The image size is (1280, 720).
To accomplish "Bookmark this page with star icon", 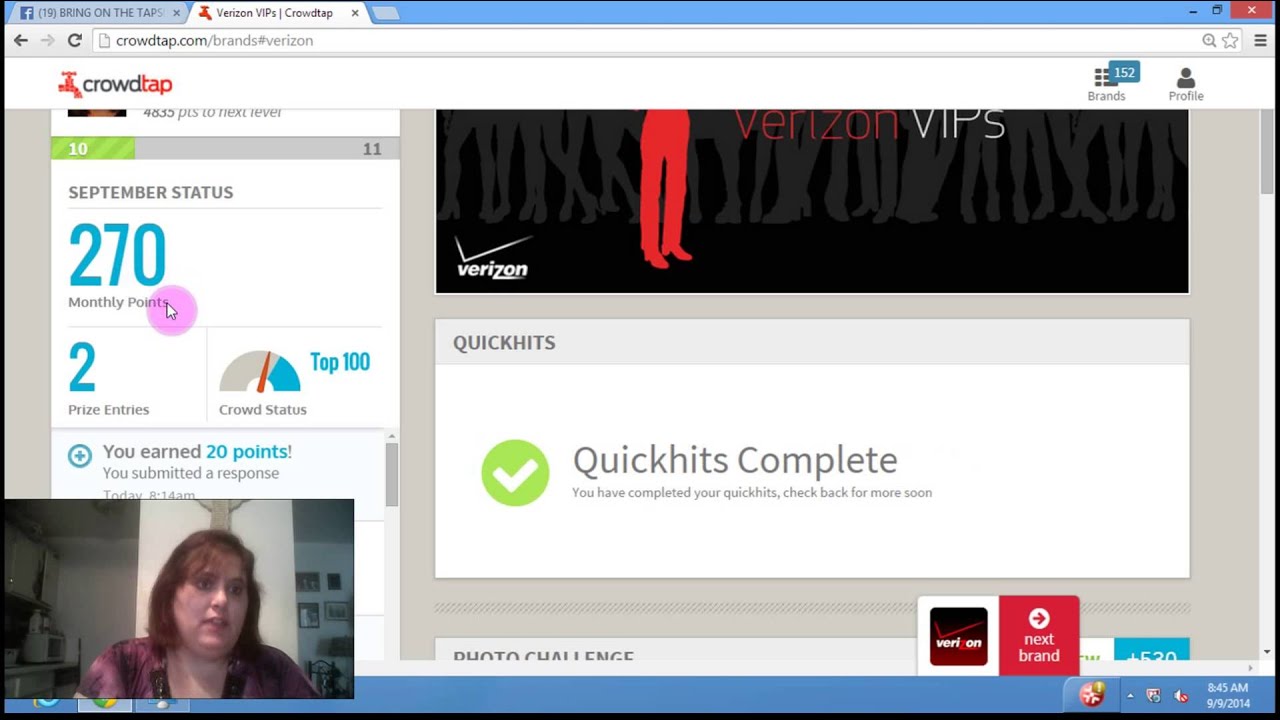I will coord(1230,40).
